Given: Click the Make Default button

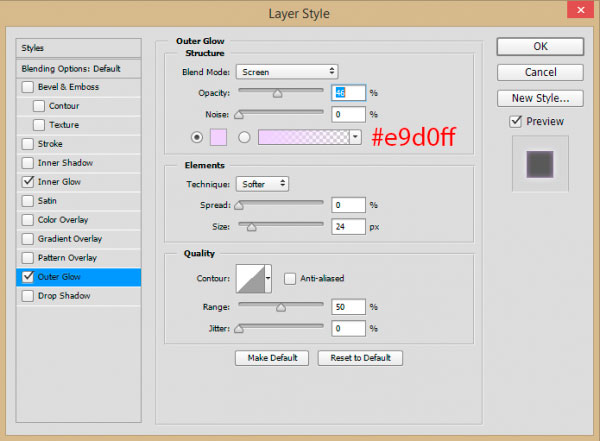Looking at the screenshot, I should pyautogui.click(x=272, y=358).
